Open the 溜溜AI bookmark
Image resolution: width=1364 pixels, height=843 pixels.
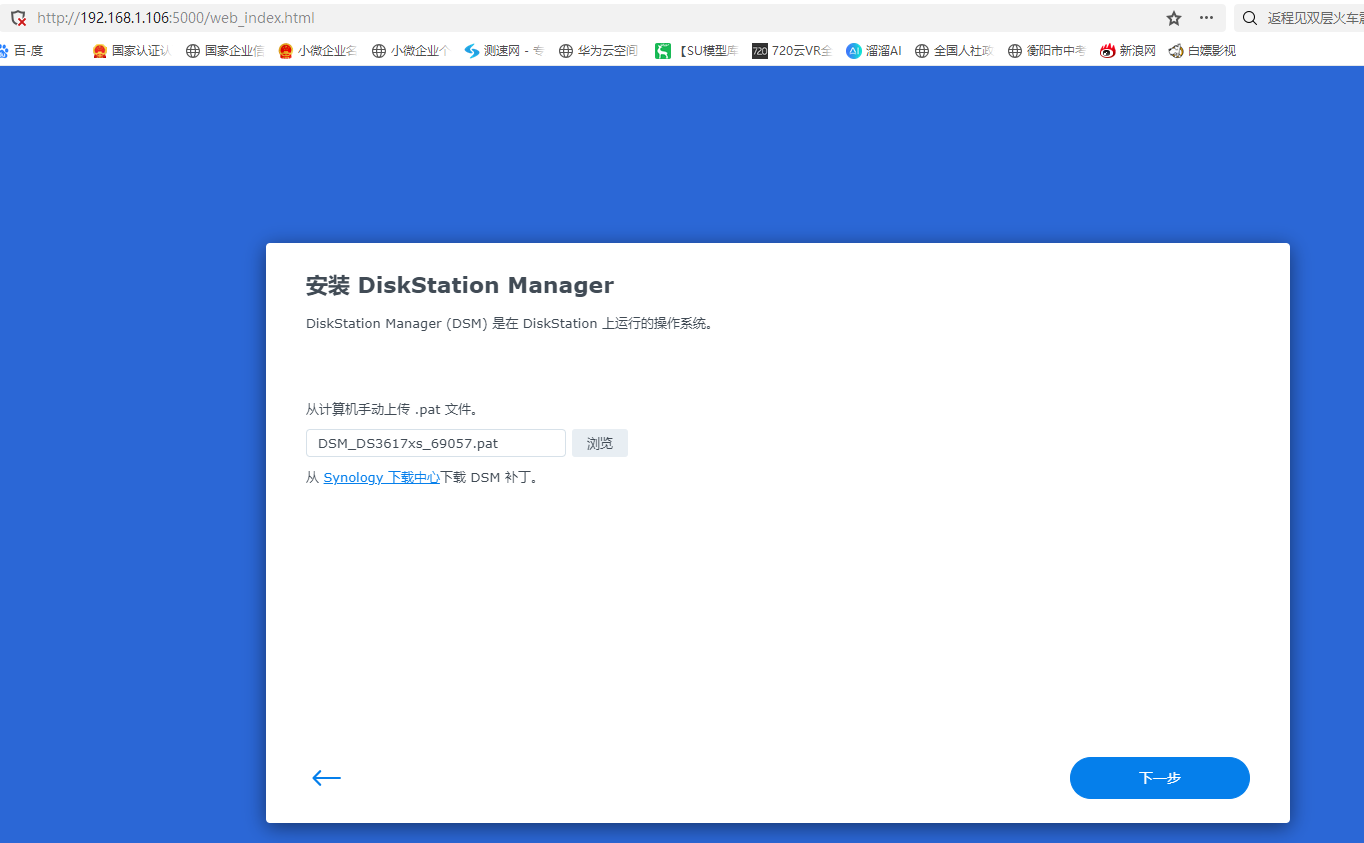point(873,50)
